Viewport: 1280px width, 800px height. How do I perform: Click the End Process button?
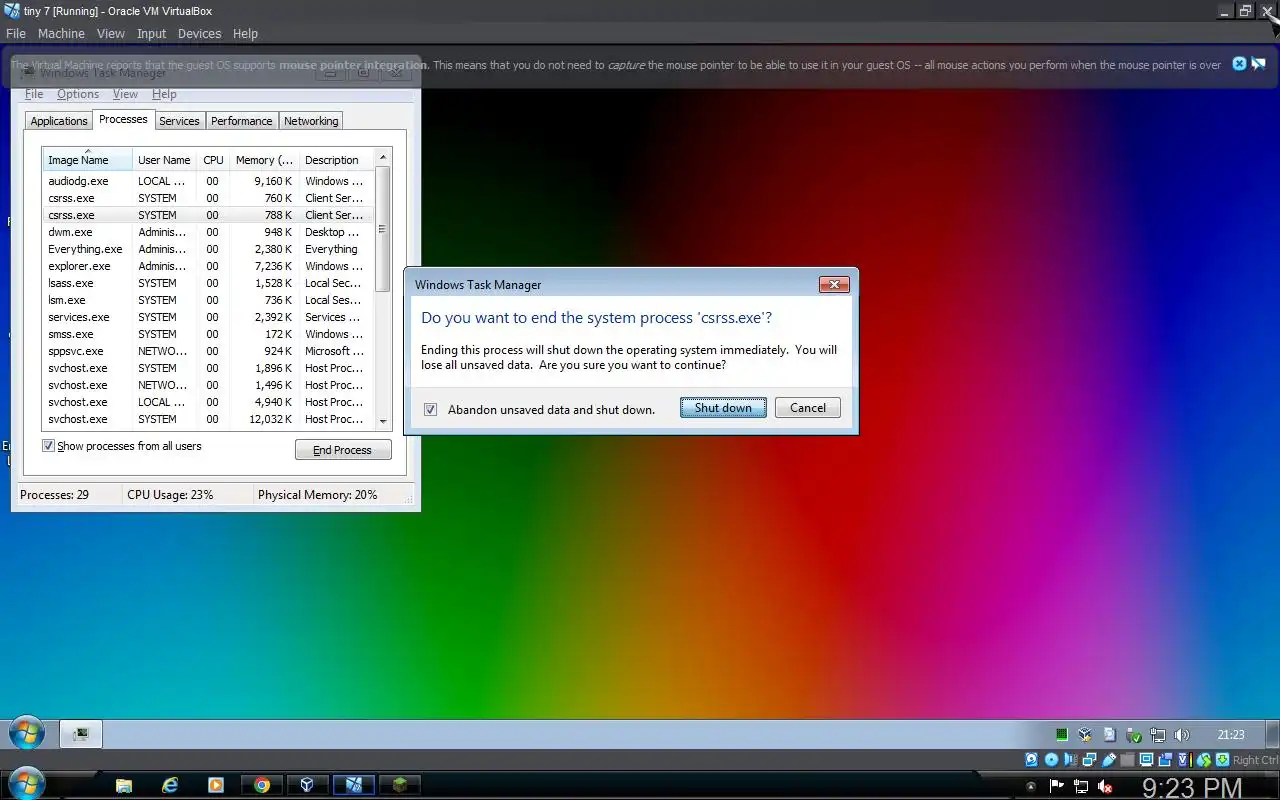click(343, 450)
